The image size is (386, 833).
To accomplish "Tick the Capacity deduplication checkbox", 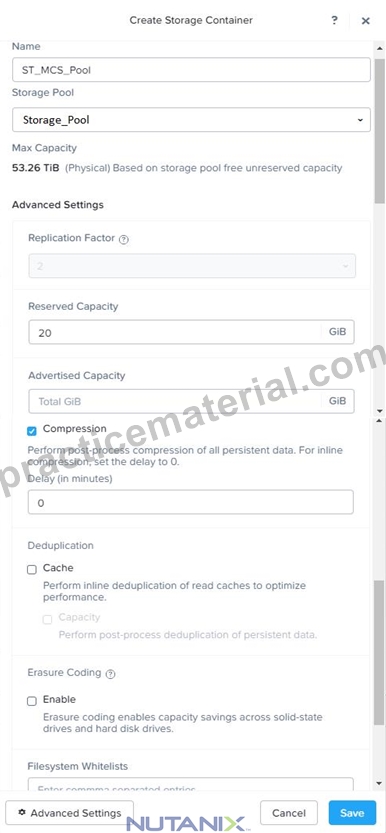I will pos(48,619).
